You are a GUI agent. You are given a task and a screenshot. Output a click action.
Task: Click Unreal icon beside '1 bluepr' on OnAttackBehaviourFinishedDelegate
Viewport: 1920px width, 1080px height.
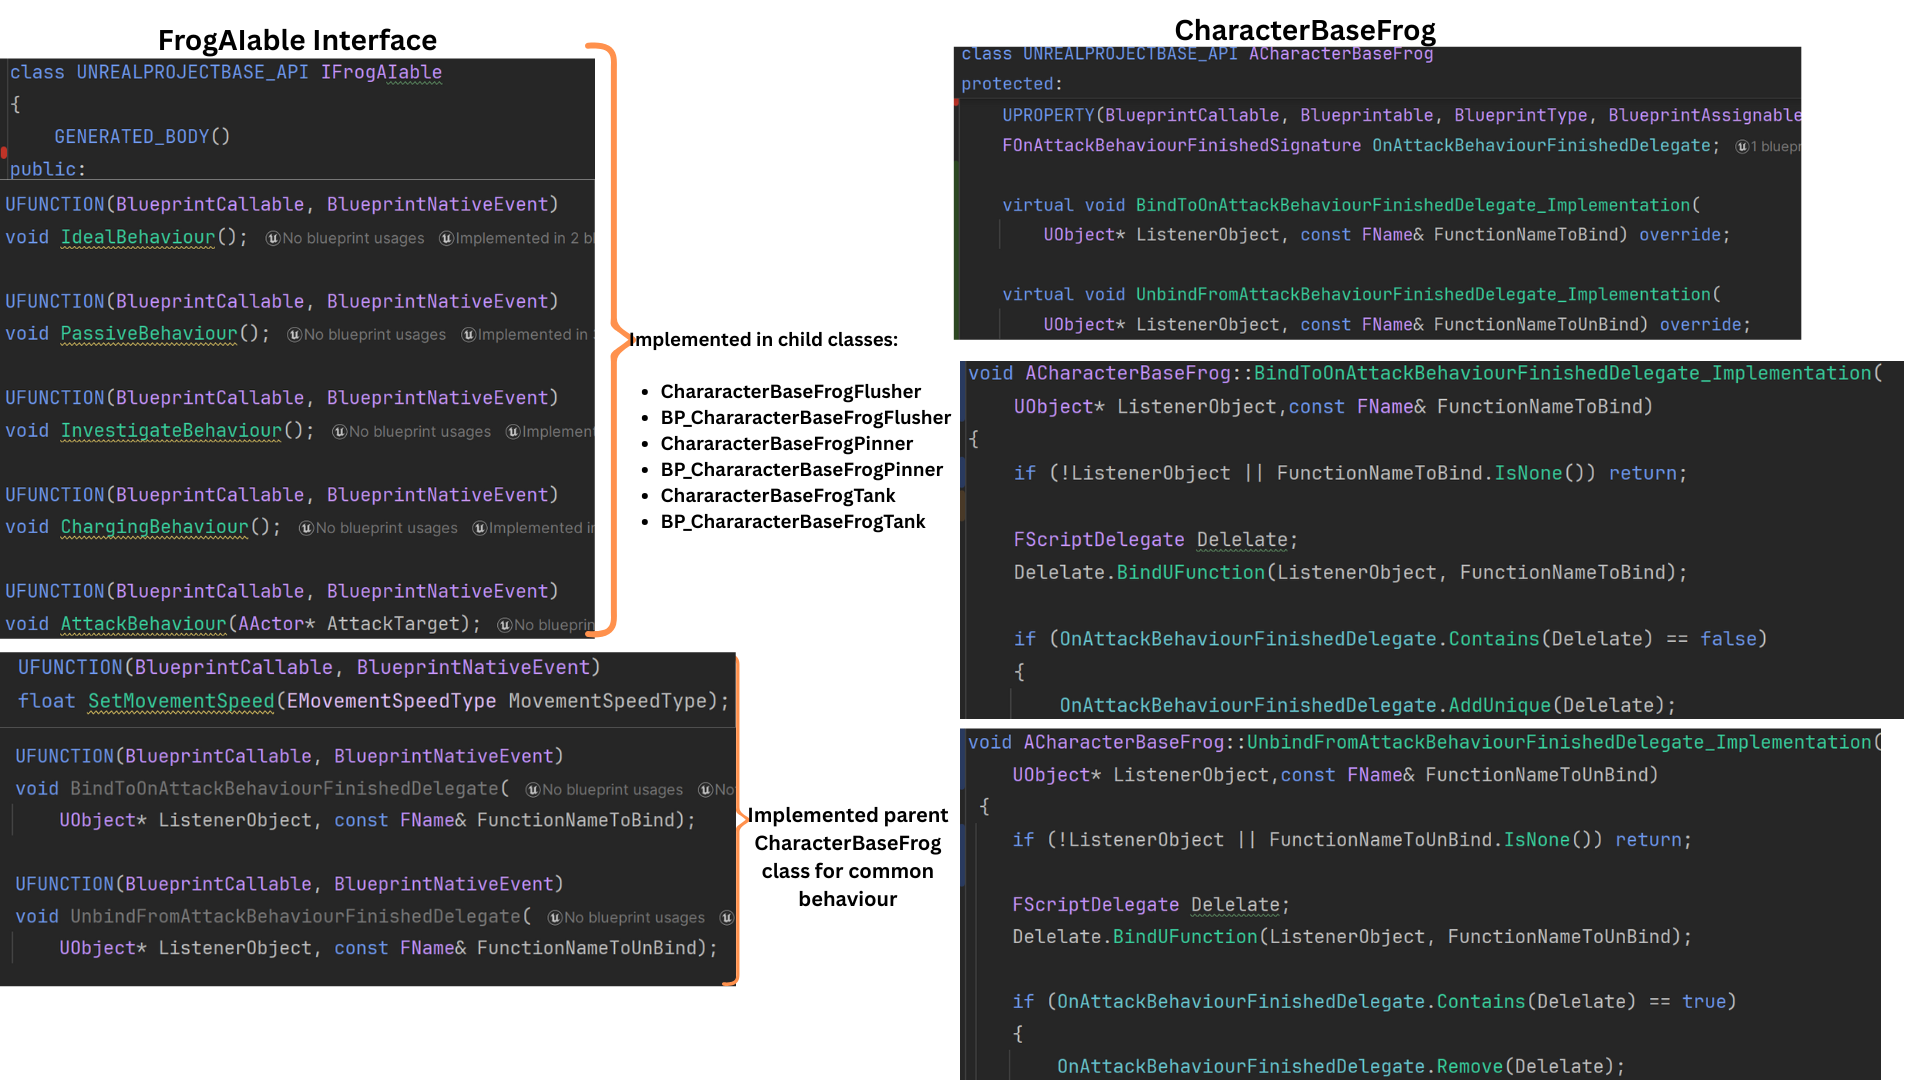click(1742, 147)
